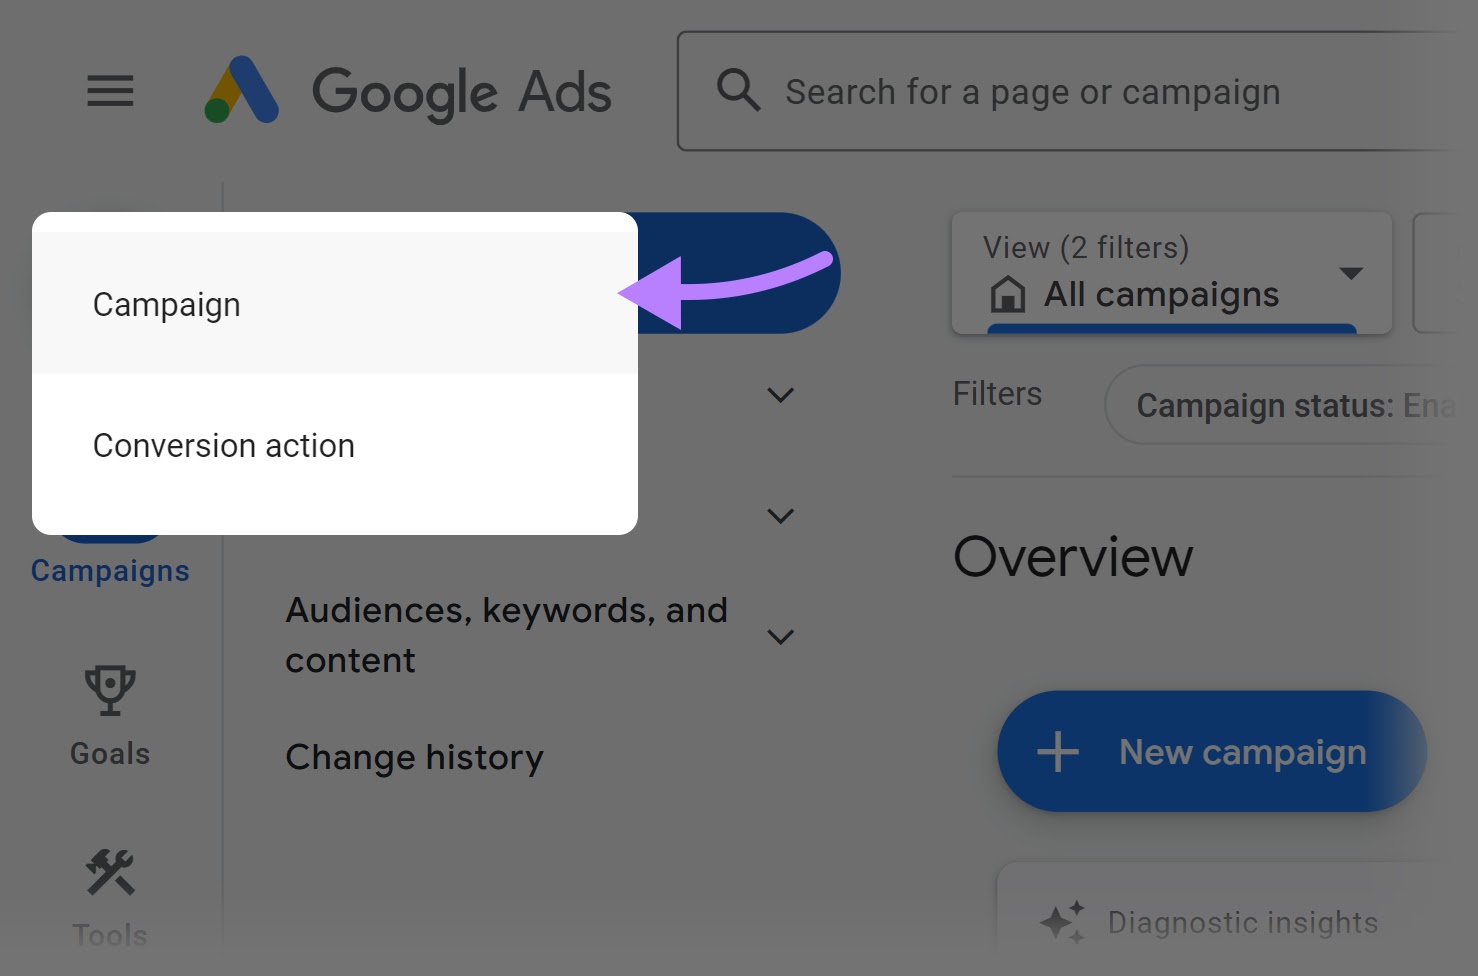This screenshot has height=976, width=1478.
Task: Click the search magnifier icon
Action: pyautogui.click(x=737, y=90)
